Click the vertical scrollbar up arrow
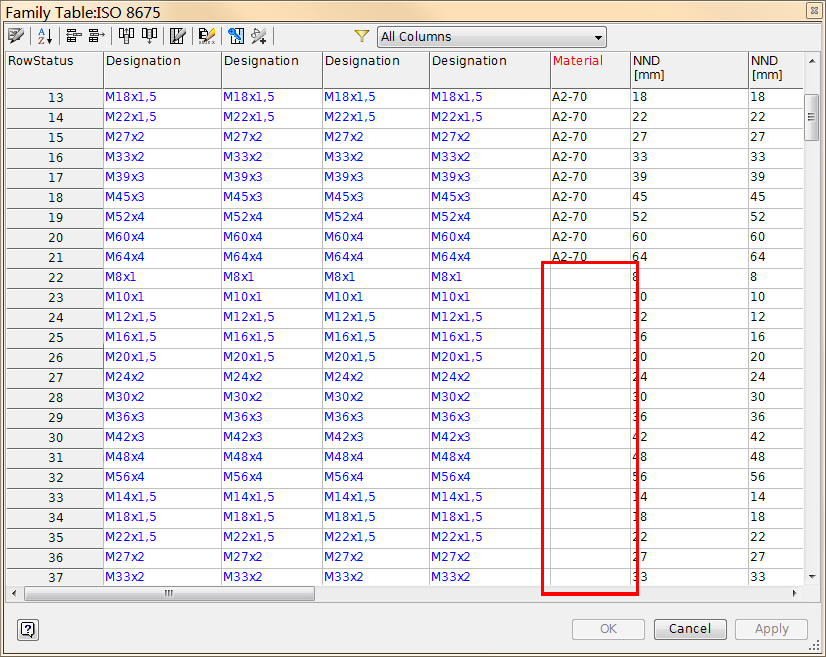Screen dimensions: 826x657 click(812, 62)
